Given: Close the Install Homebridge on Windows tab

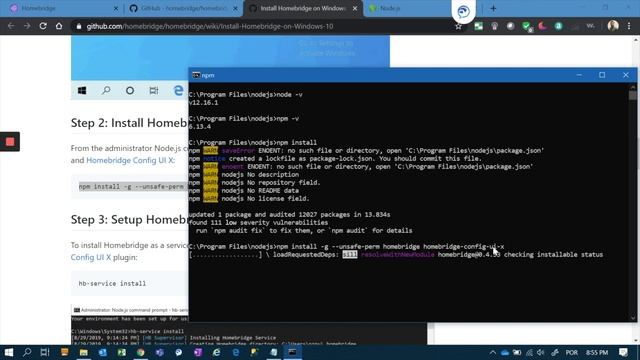Looking at the screenshot, I should click(x=355, y=8).
